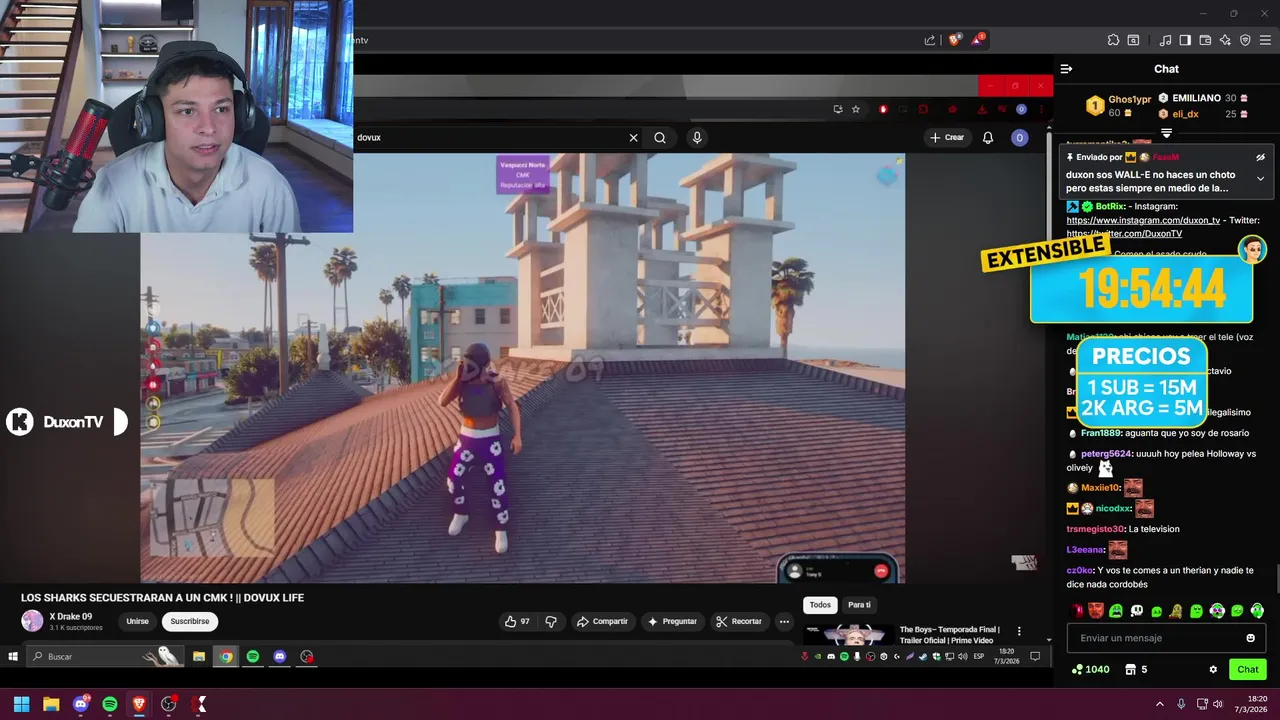The width and height of the screenshot is (1280, 720).
Task: Open the Brave VPN shield icon
Action: (x=1245, y=40)
